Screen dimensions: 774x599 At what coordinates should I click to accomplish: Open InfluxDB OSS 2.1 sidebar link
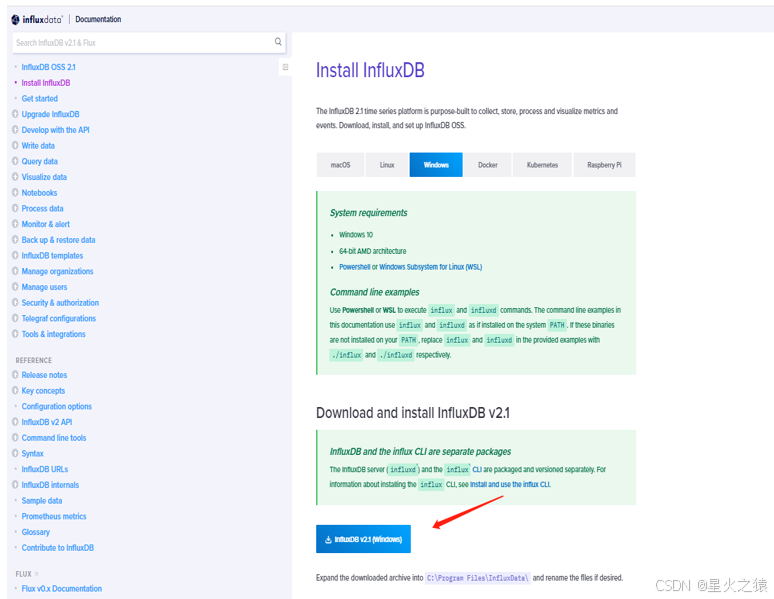[x=48, y=67]
